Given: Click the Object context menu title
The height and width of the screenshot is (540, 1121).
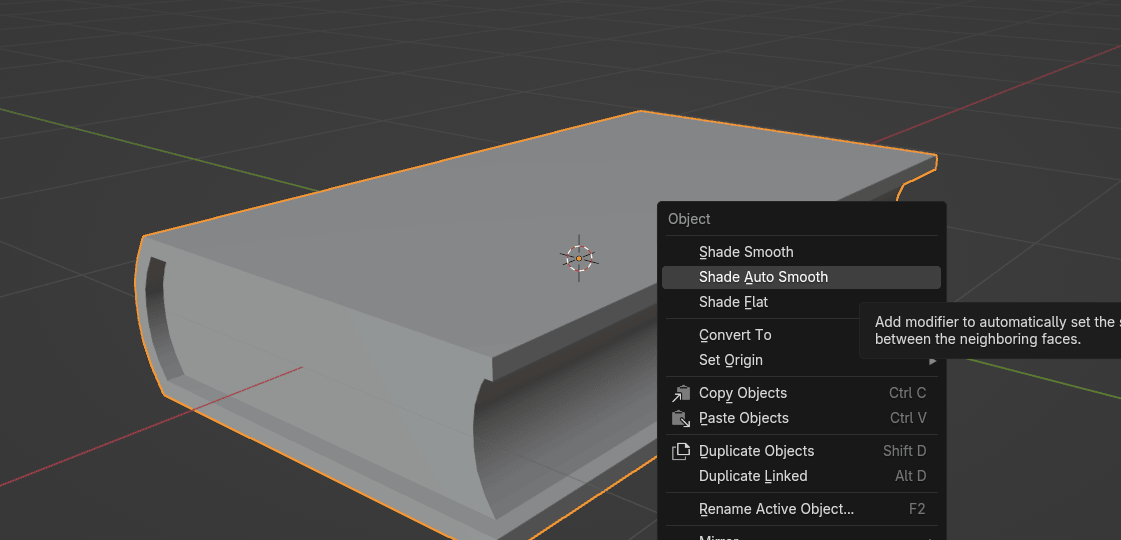Looking at the screenshot, I should (x=689, y=219).
